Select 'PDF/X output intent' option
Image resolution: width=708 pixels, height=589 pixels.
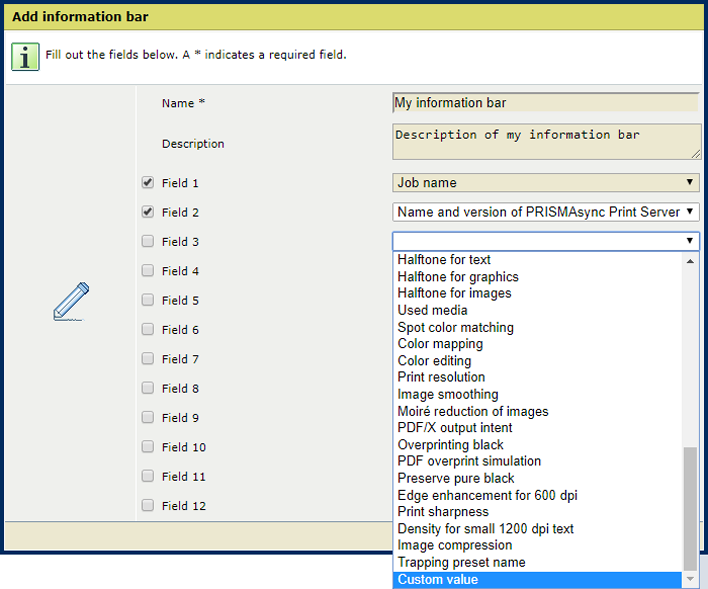pos(537,428)
